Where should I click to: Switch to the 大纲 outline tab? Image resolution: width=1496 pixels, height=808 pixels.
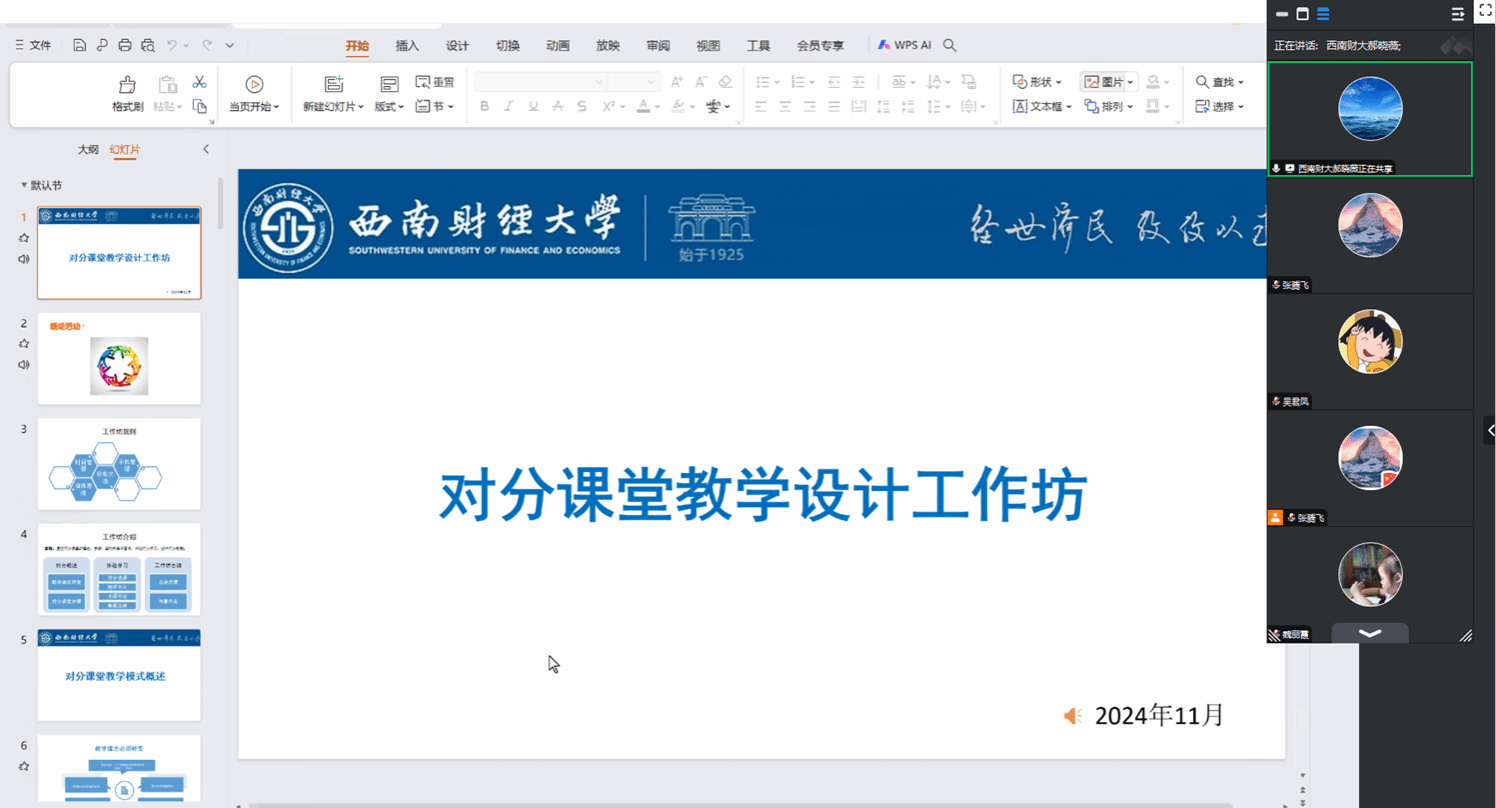point(88,150)
